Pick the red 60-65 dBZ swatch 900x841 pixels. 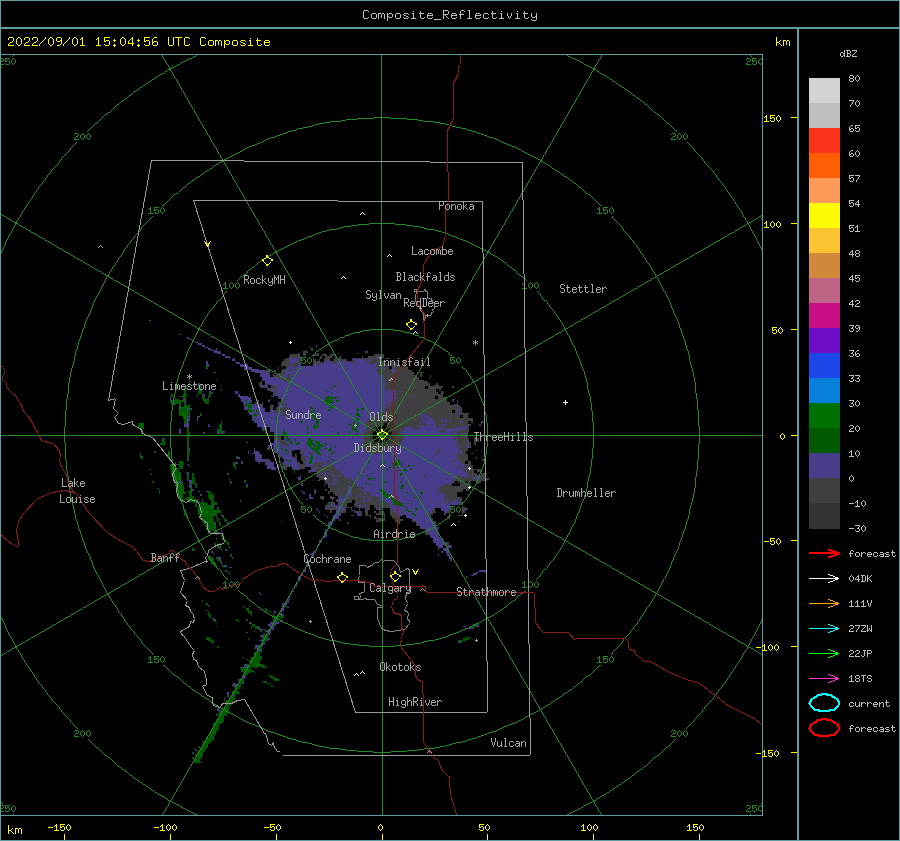(x=824, y=141)
